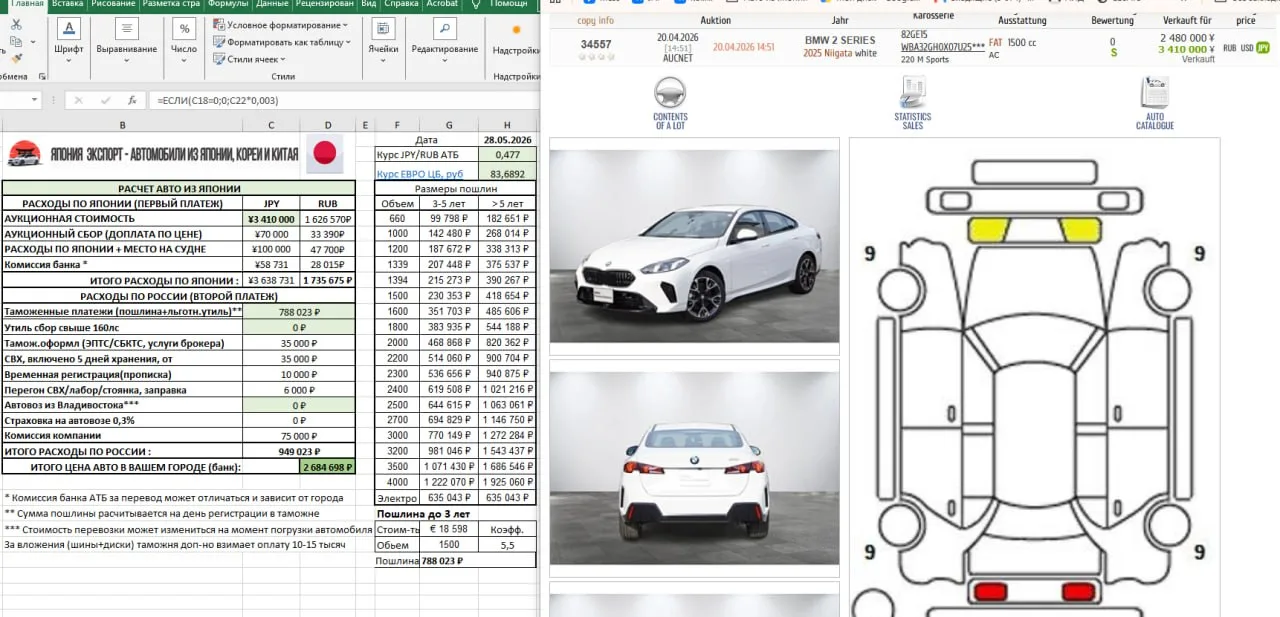This screenshot has width=1280, height=617.
Task: Click the Japan flag image in spreadsheet
Action: tap(323, 153)
